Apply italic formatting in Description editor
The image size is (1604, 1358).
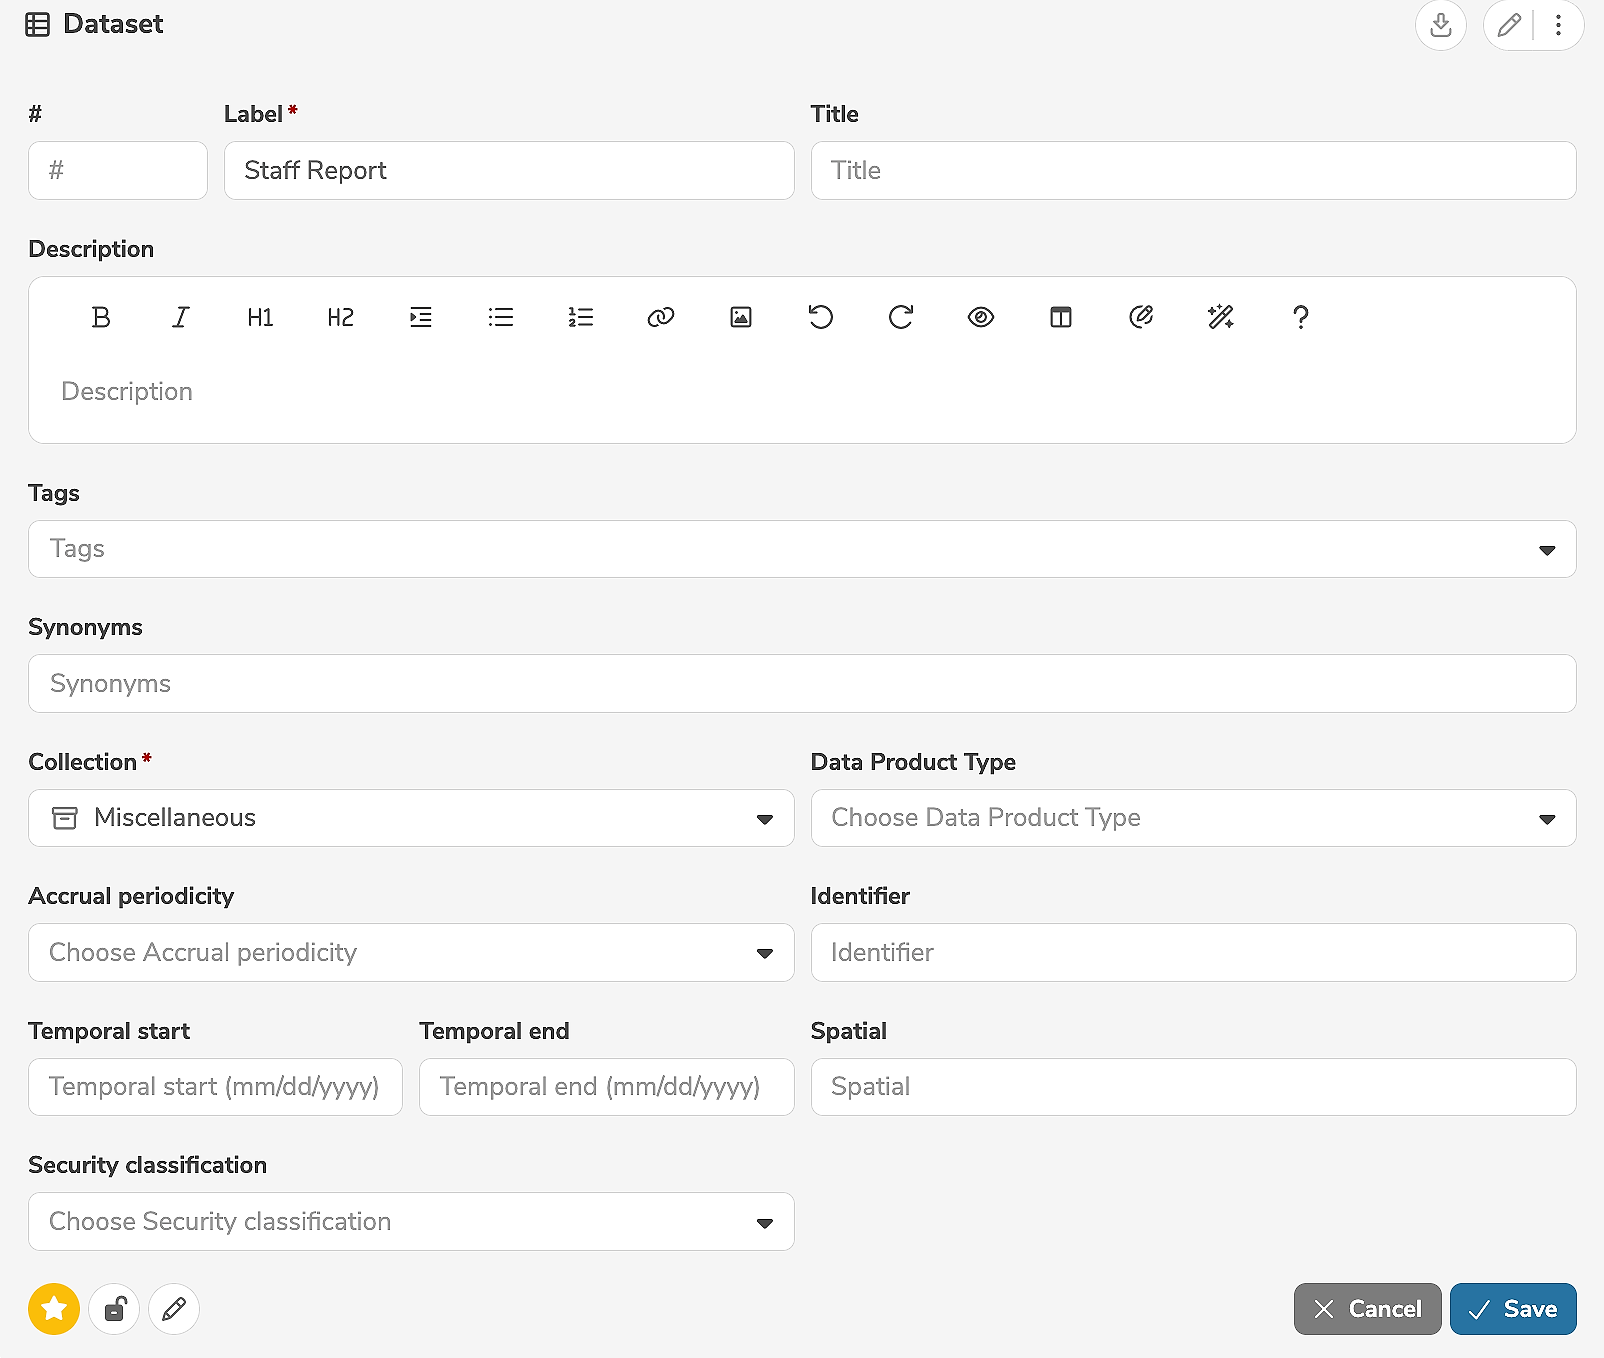180,317
